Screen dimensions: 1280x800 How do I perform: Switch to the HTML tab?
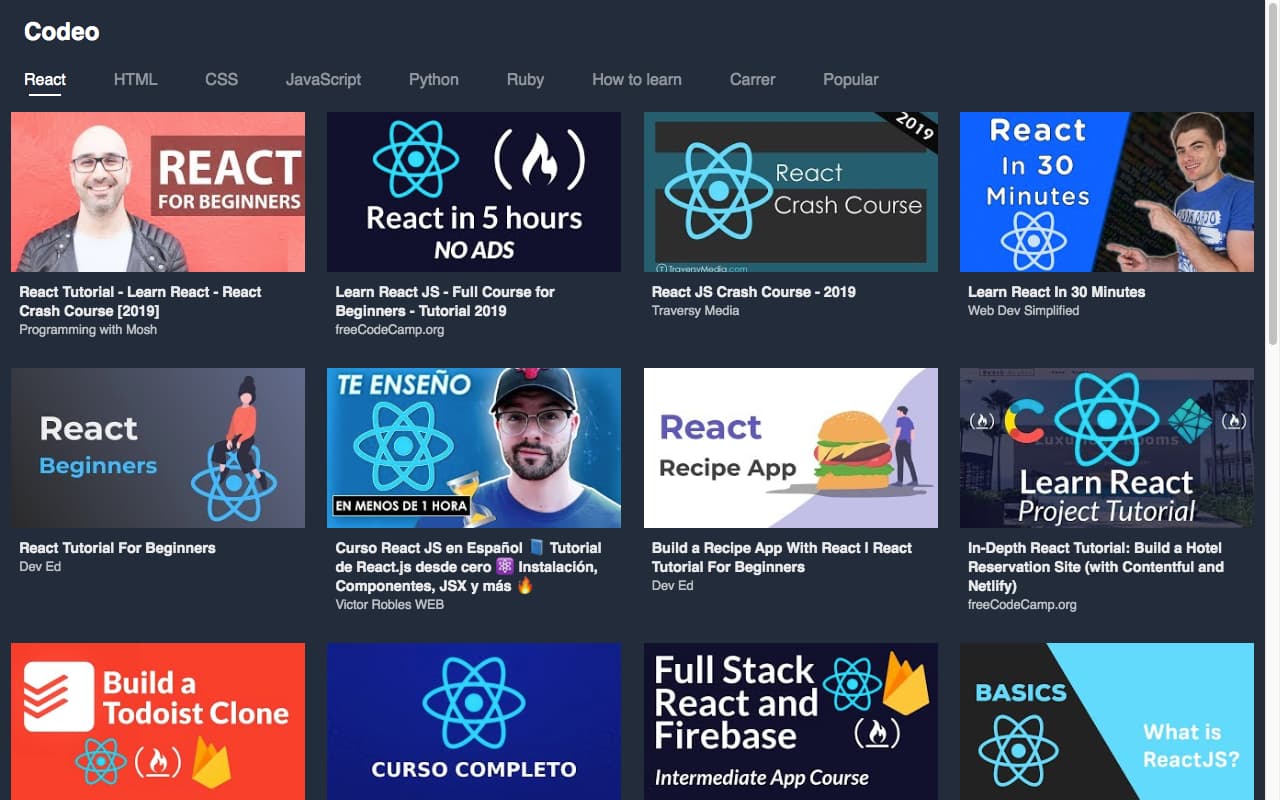click(x=135, y=79)
